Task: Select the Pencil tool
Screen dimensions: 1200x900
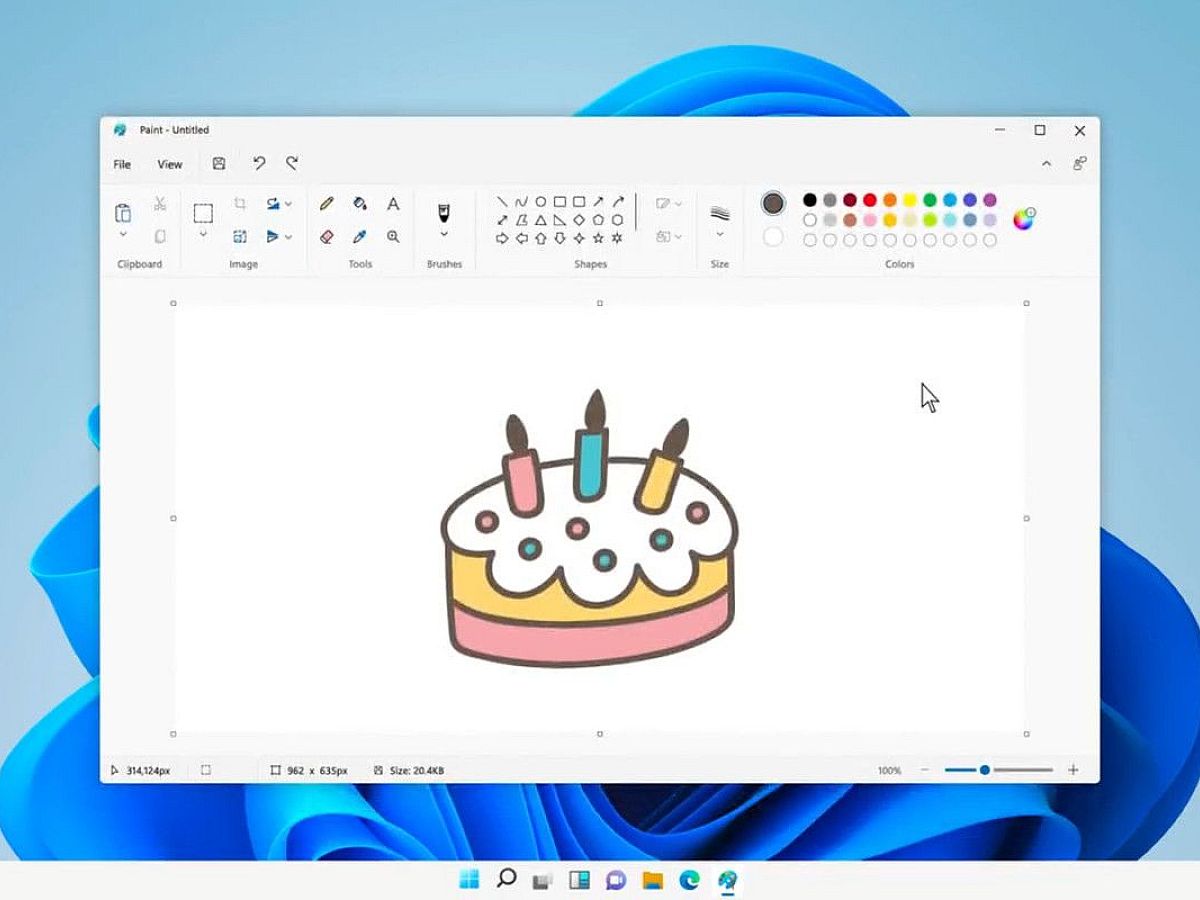Action: point(326,204)
